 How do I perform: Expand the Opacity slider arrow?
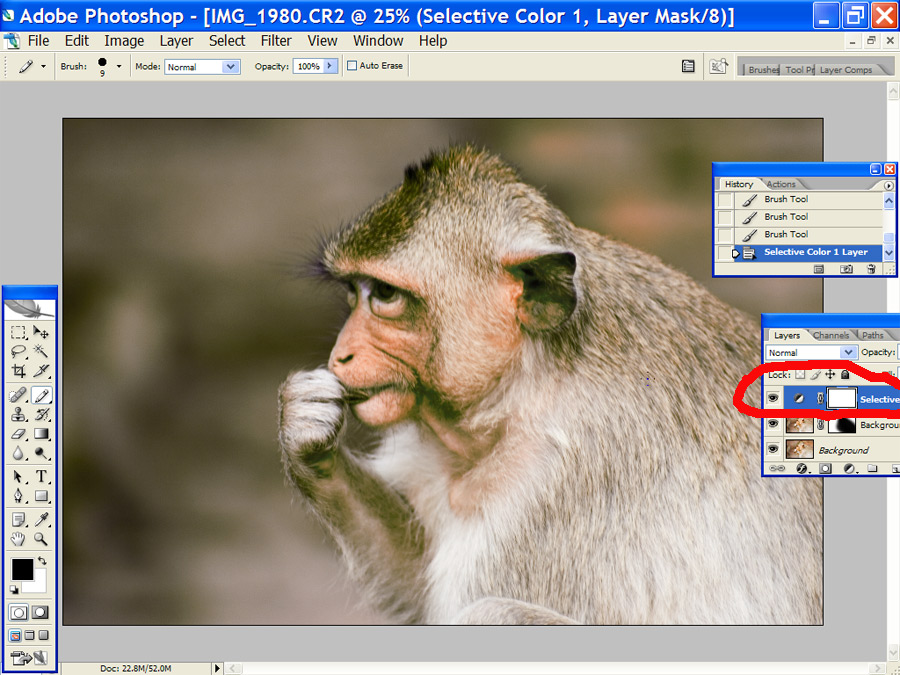(x=330, y=66)
